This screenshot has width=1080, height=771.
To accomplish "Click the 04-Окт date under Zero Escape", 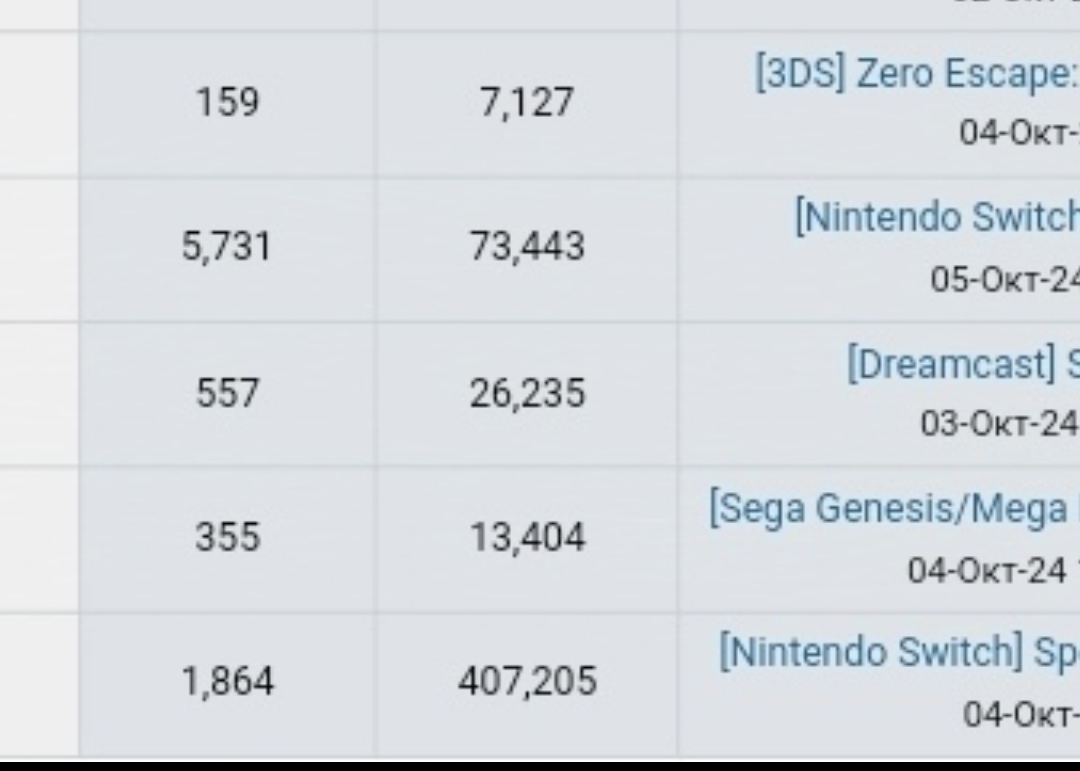I will pos(1019,132).
